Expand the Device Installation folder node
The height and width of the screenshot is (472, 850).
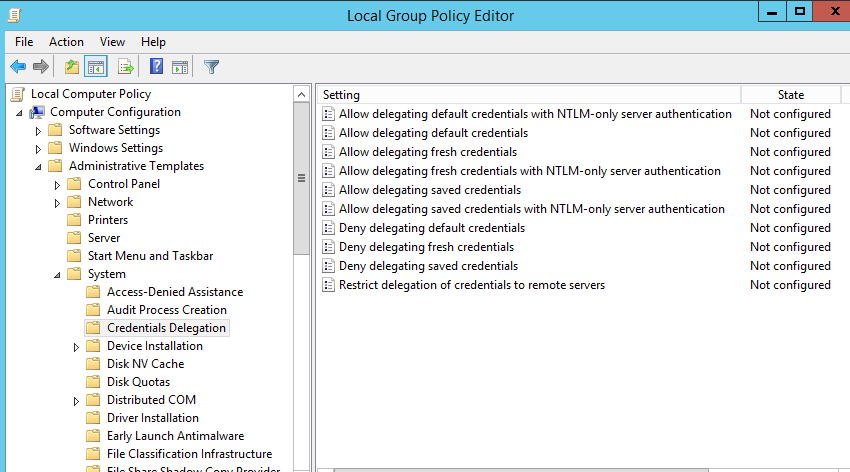click(77, 347)
